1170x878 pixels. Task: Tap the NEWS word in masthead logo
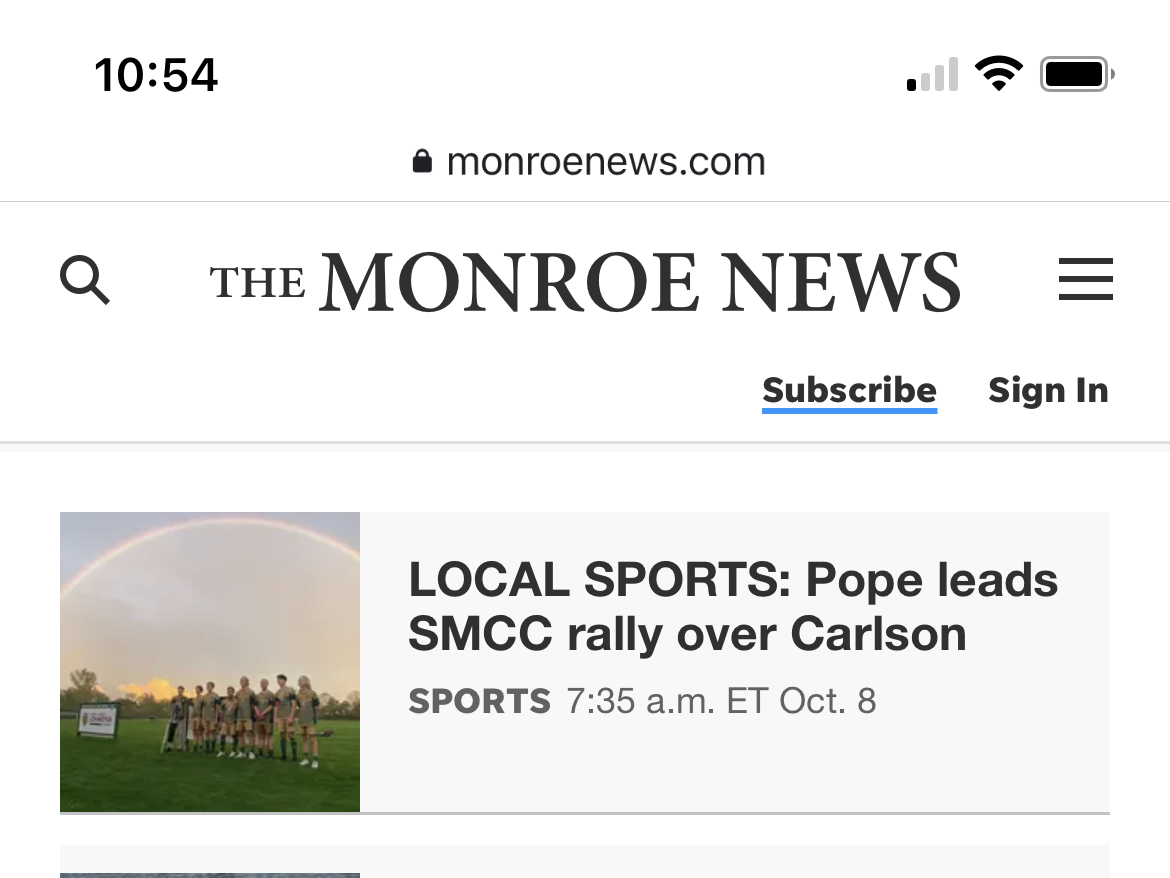point(841,282)
